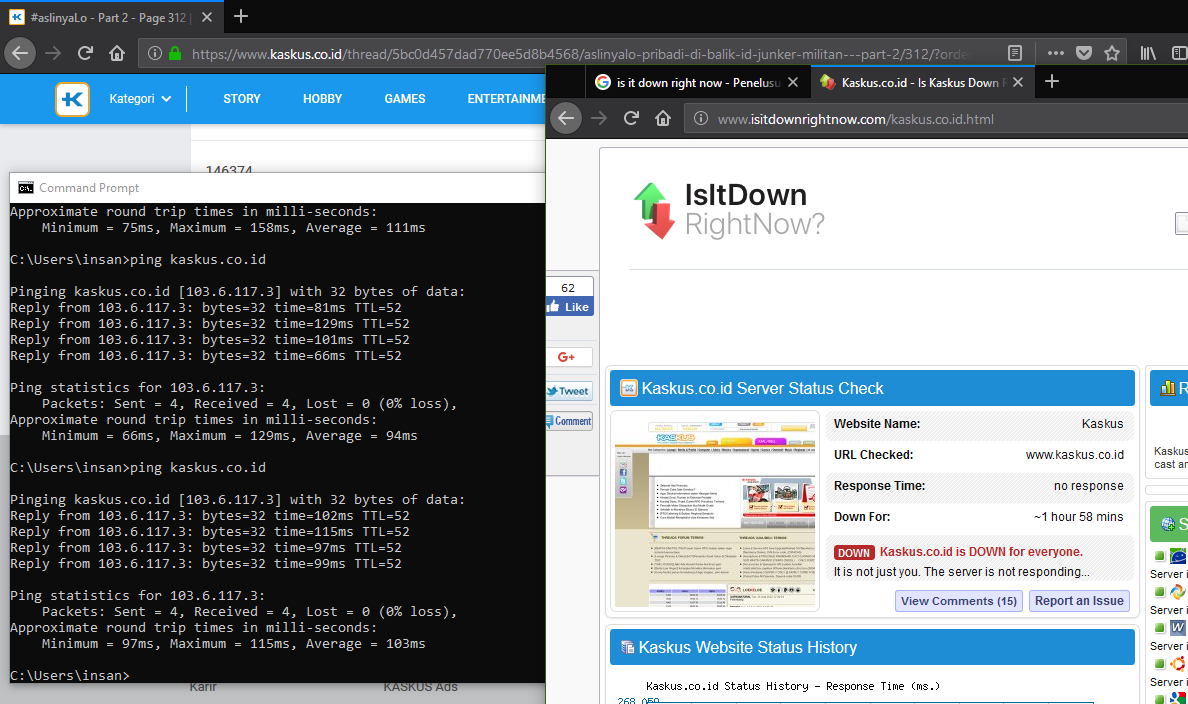1188x704 pixels.
Task: Click View Comments (15) button
Action: [x=958, y=601]
